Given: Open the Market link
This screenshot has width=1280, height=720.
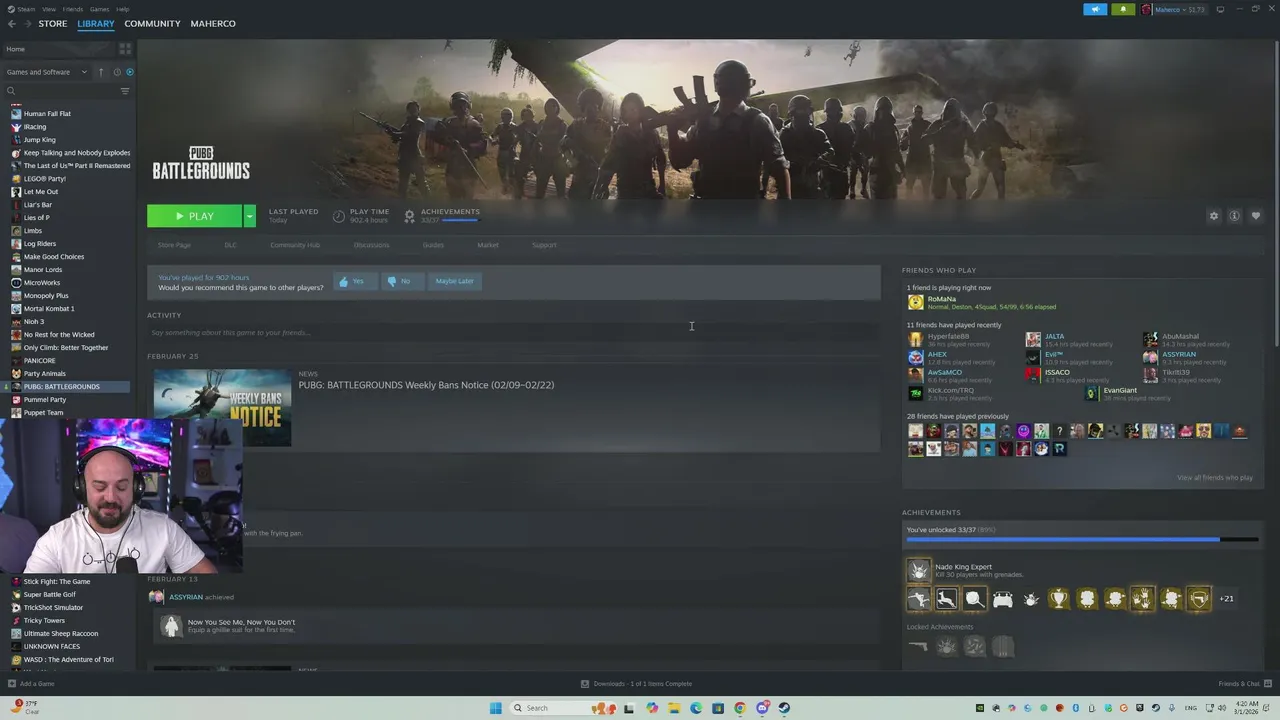Looking at the screenshot, I should tap(488, 245).
